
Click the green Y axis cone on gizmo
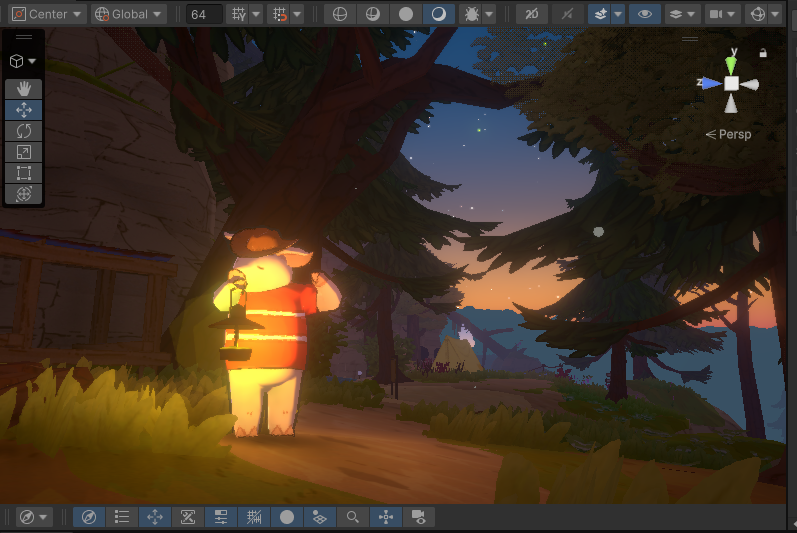point(731,65)
